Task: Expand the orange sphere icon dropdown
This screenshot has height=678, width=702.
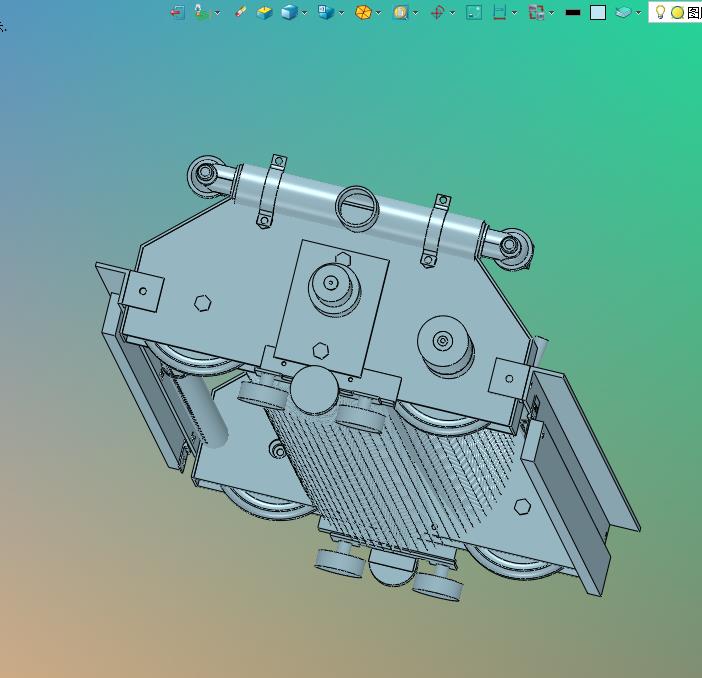Action: 378,13
